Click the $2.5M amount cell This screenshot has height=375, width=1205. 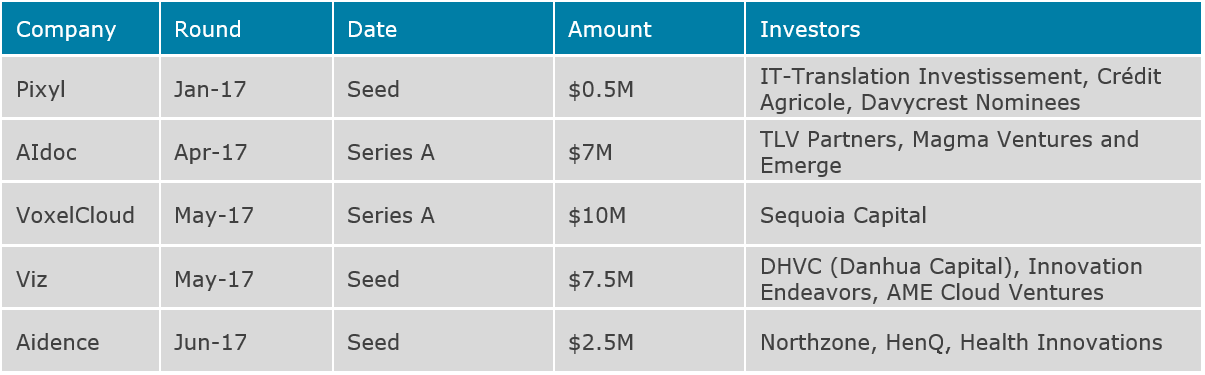(x=649, y=342)
